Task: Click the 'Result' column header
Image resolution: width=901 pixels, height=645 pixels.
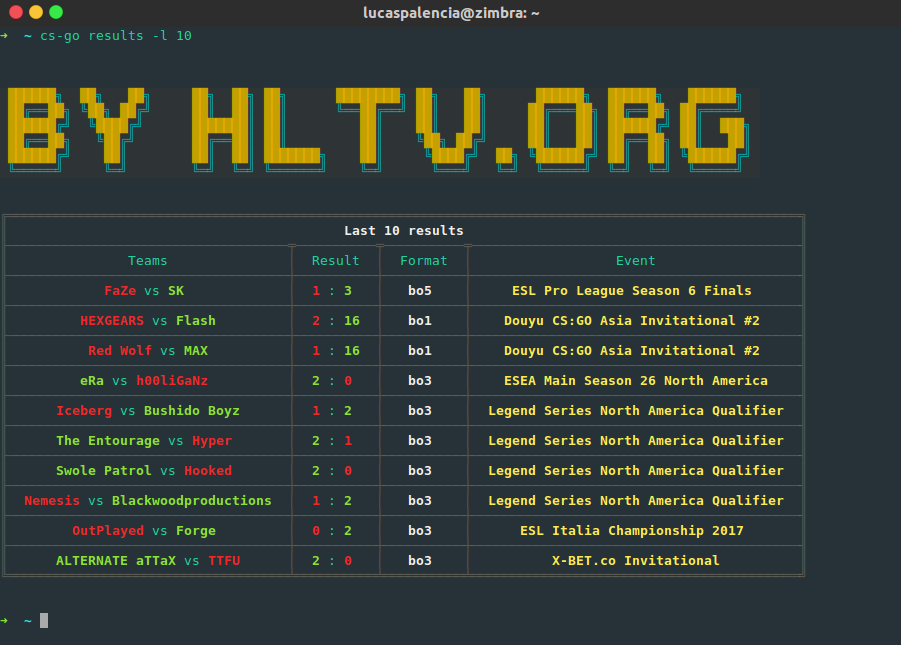Action: tap(335, 260)
